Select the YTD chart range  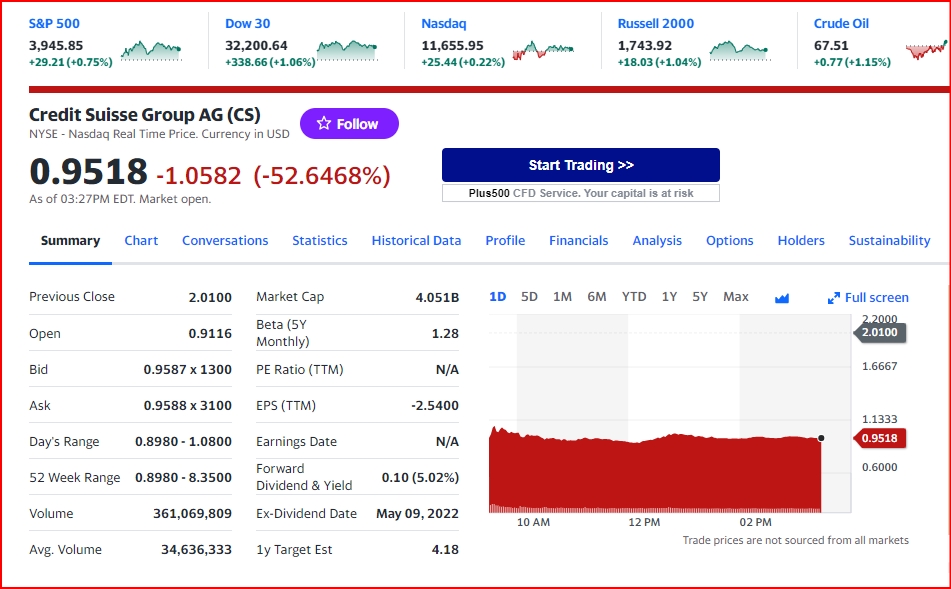(634, 297)
